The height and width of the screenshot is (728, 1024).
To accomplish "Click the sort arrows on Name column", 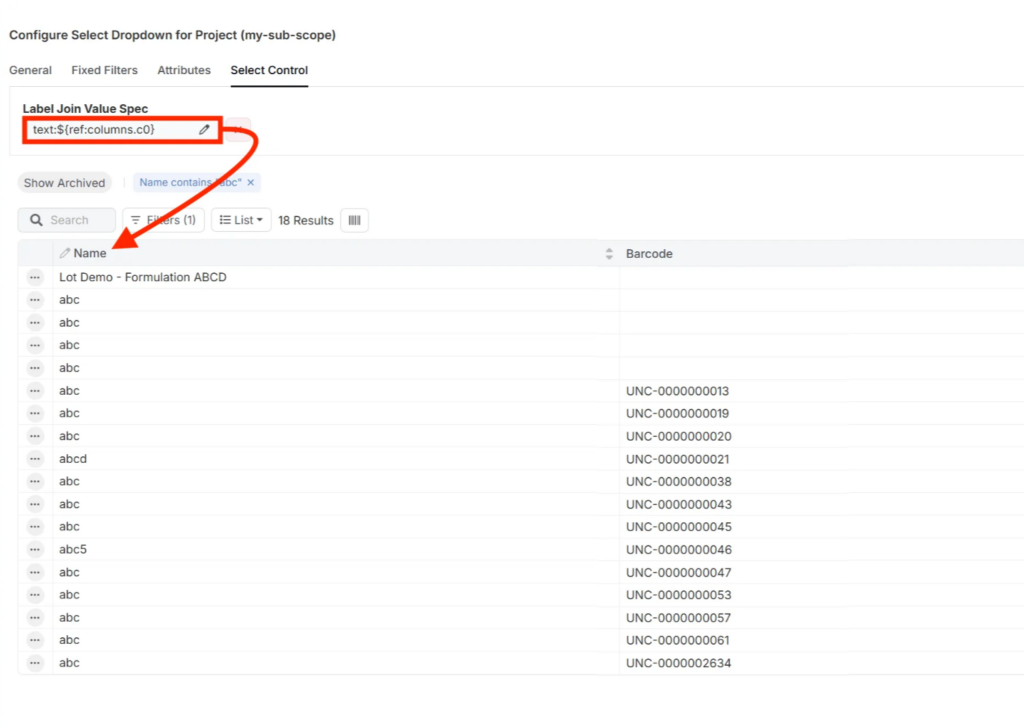I will [x=609, y=254].
